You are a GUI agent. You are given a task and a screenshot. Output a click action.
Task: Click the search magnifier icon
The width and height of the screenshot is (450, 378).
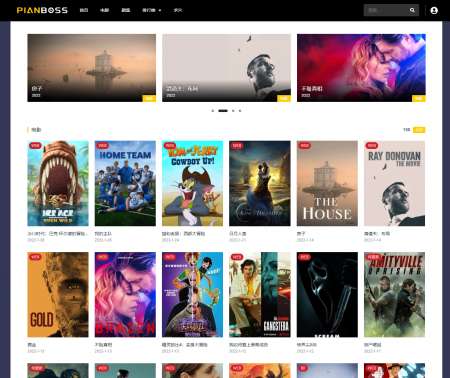[412, 10]
